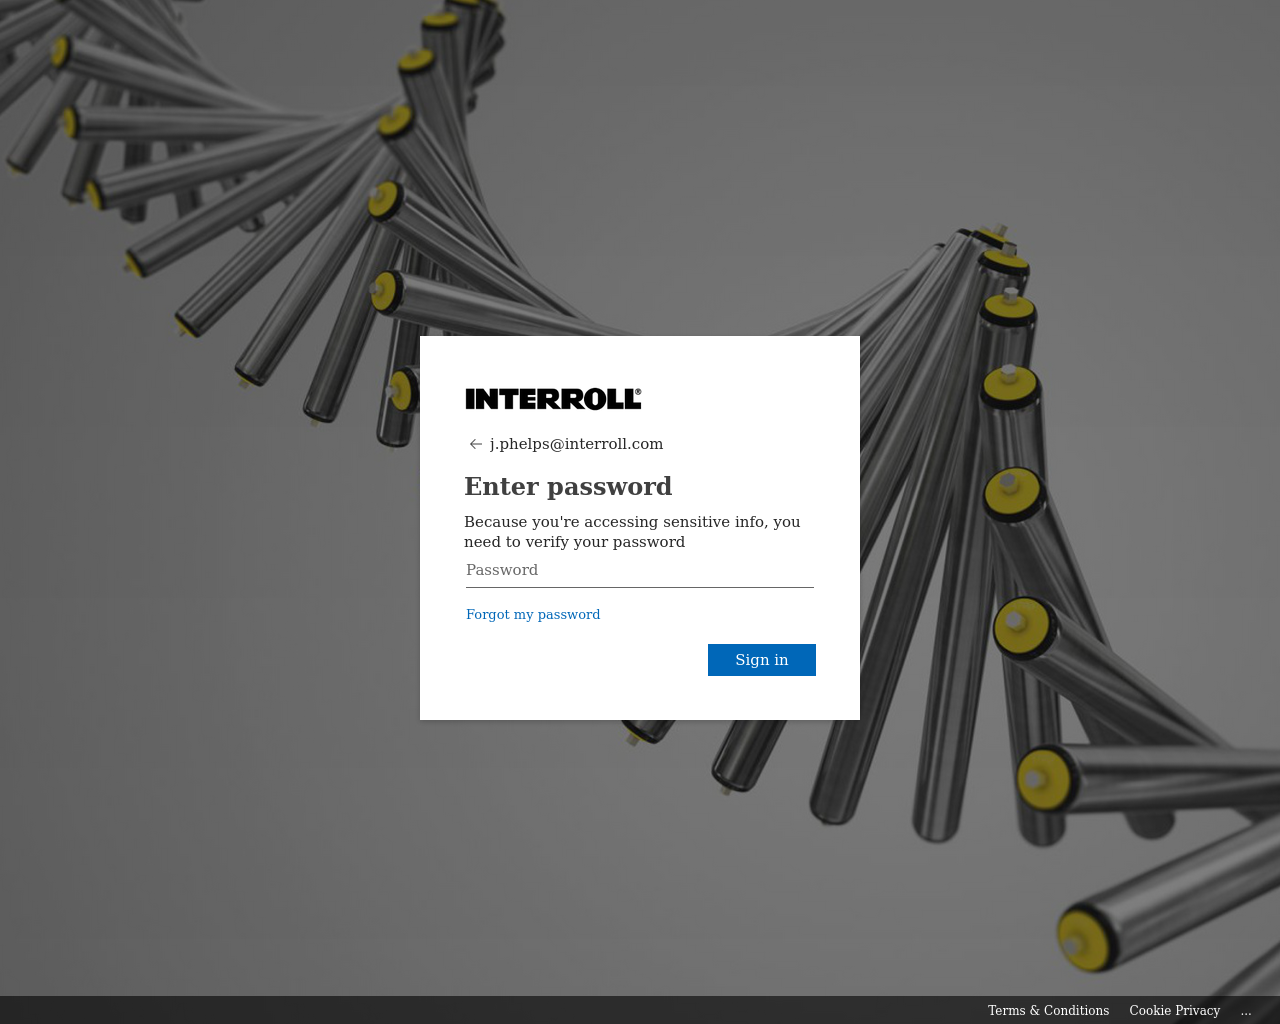Click the dark footer bar's empty area
This screenshot has width=1280, height=1024.
click(480, 1010)
